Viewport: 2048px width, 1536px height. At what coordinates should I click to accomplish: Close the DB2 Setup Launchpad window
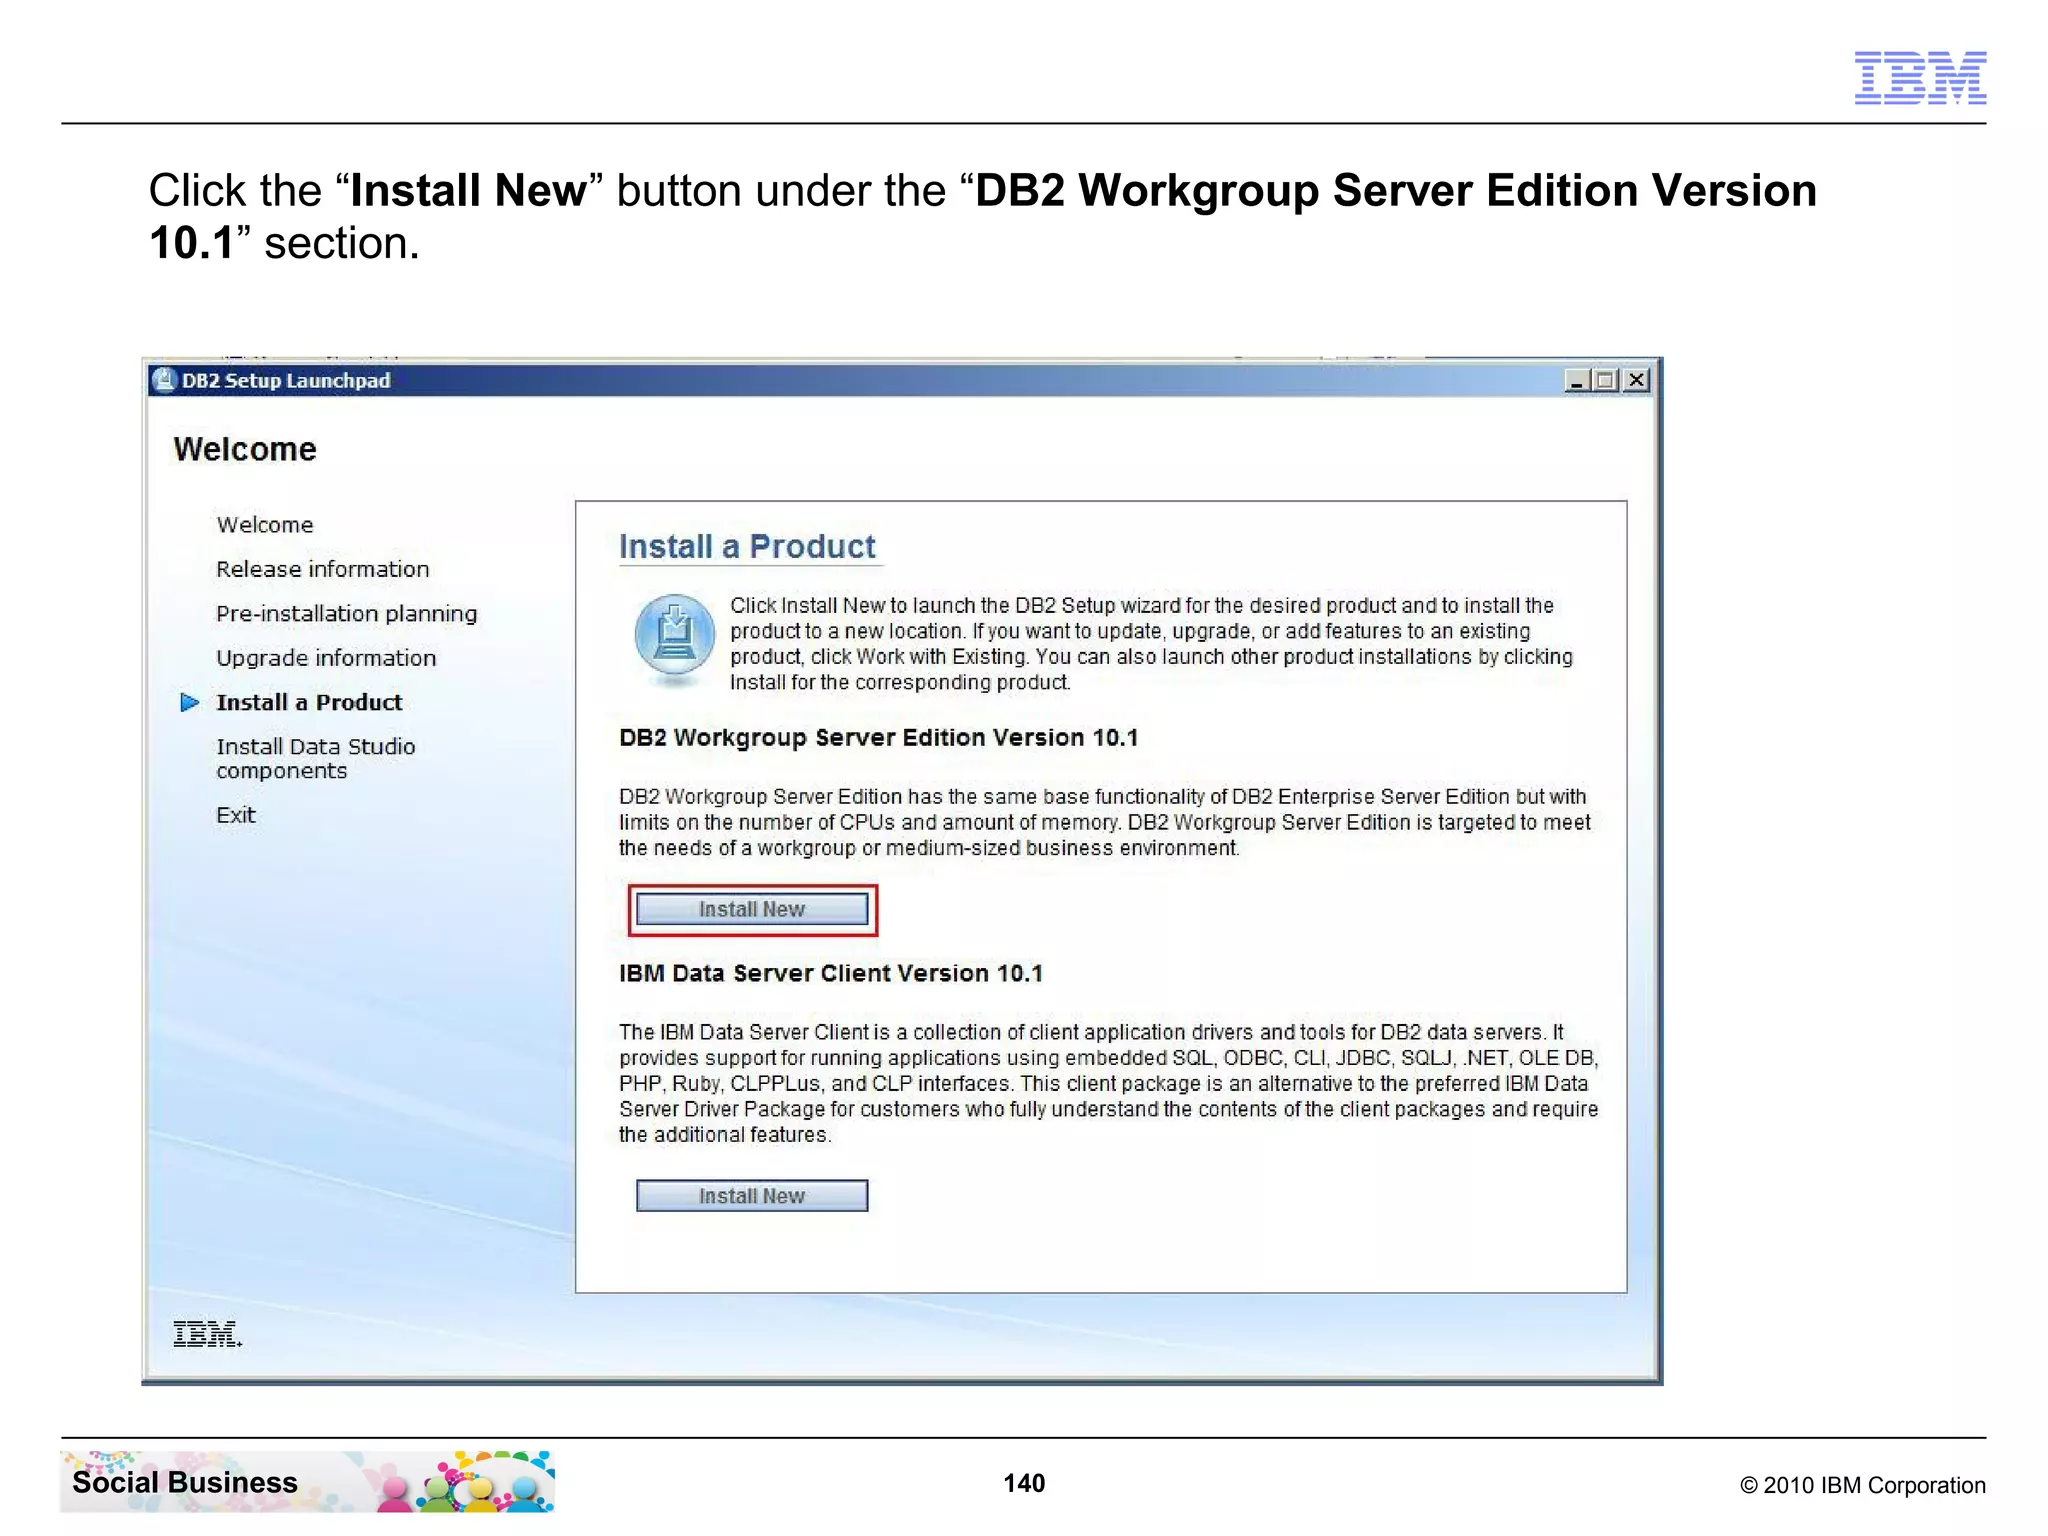[x=1637, y=380]
